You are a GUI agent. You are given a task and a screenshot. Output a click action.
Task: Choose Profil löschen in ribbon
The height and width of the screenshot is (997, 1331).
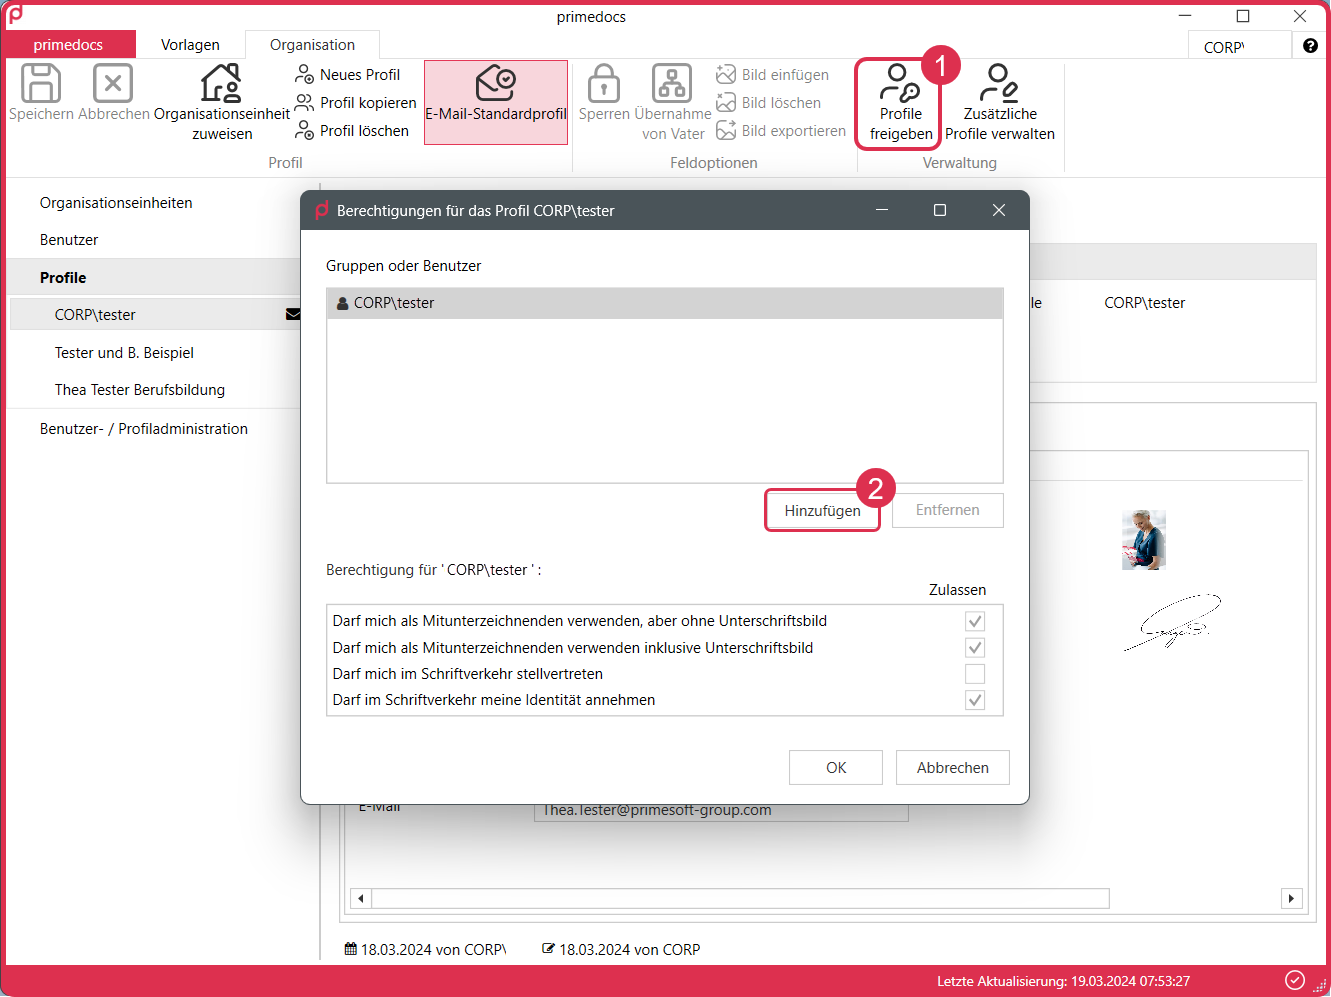[352, 131]
